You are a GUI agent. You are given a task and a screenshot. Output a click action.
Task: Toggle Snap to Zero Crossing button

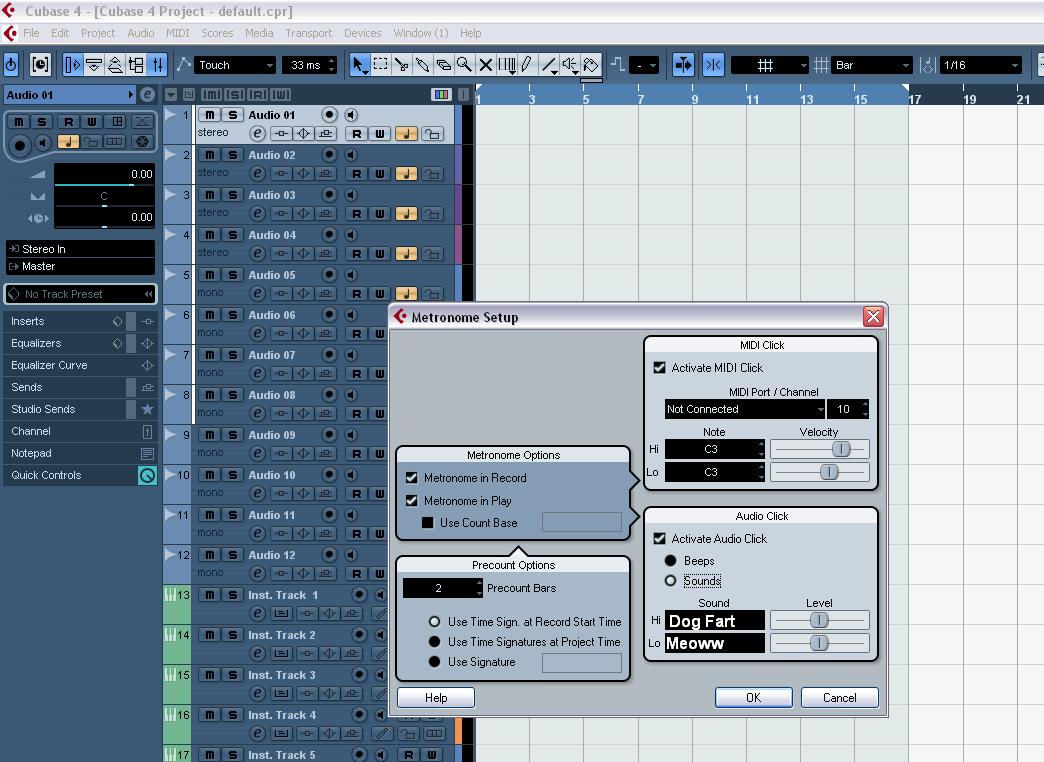tap(713, 65)
